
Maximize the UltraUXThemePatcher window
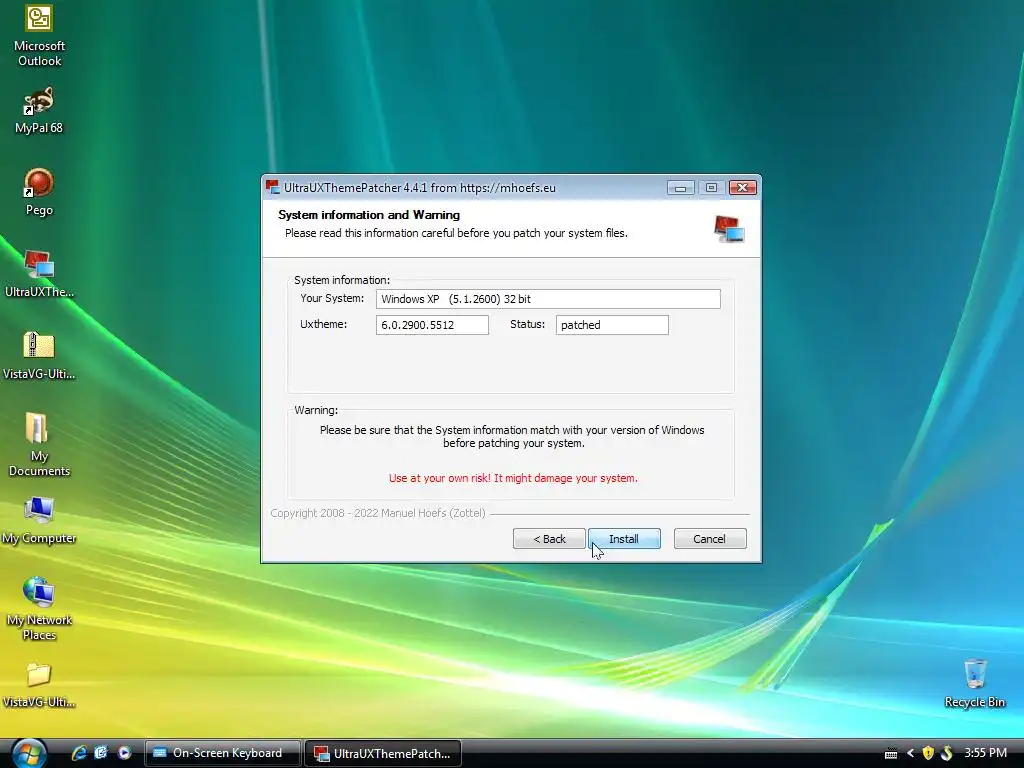[x=711, y=188]
